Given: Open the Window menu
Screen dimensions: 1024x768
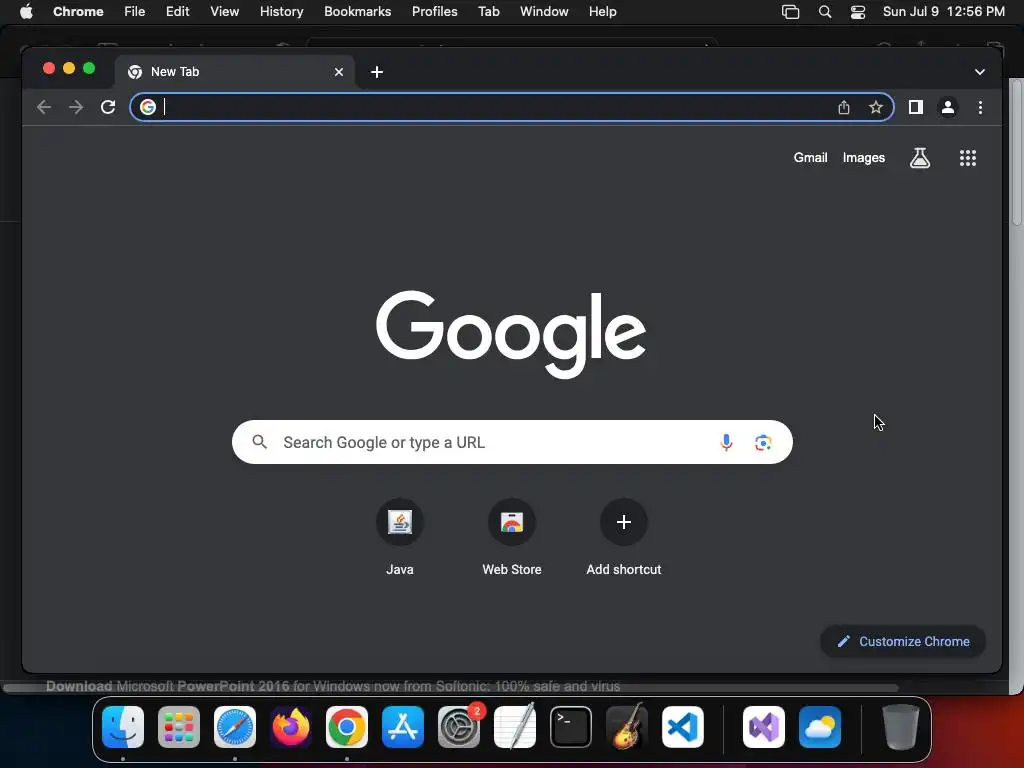Looking at the screenshot, I should (x=544, y=12).
